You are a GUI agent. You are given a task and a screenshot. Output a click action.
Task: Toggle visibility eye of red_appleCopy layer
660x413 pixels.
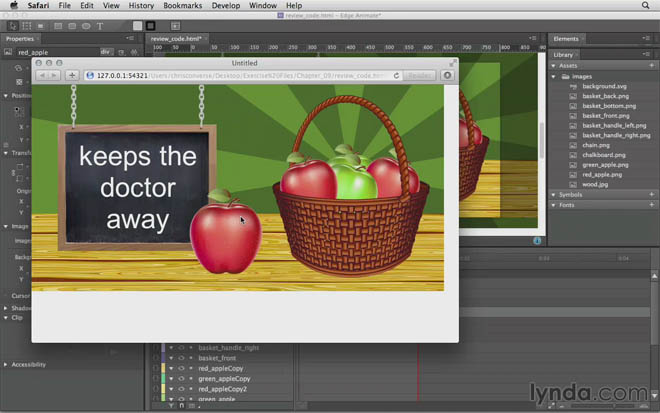click(x=181, y=368)
